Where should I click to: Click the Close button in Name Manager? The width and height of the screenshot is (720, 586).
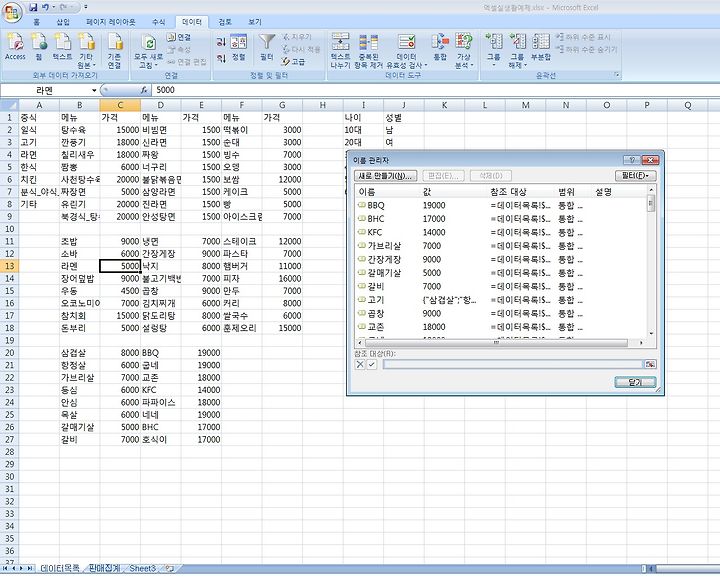click(635, 382)
